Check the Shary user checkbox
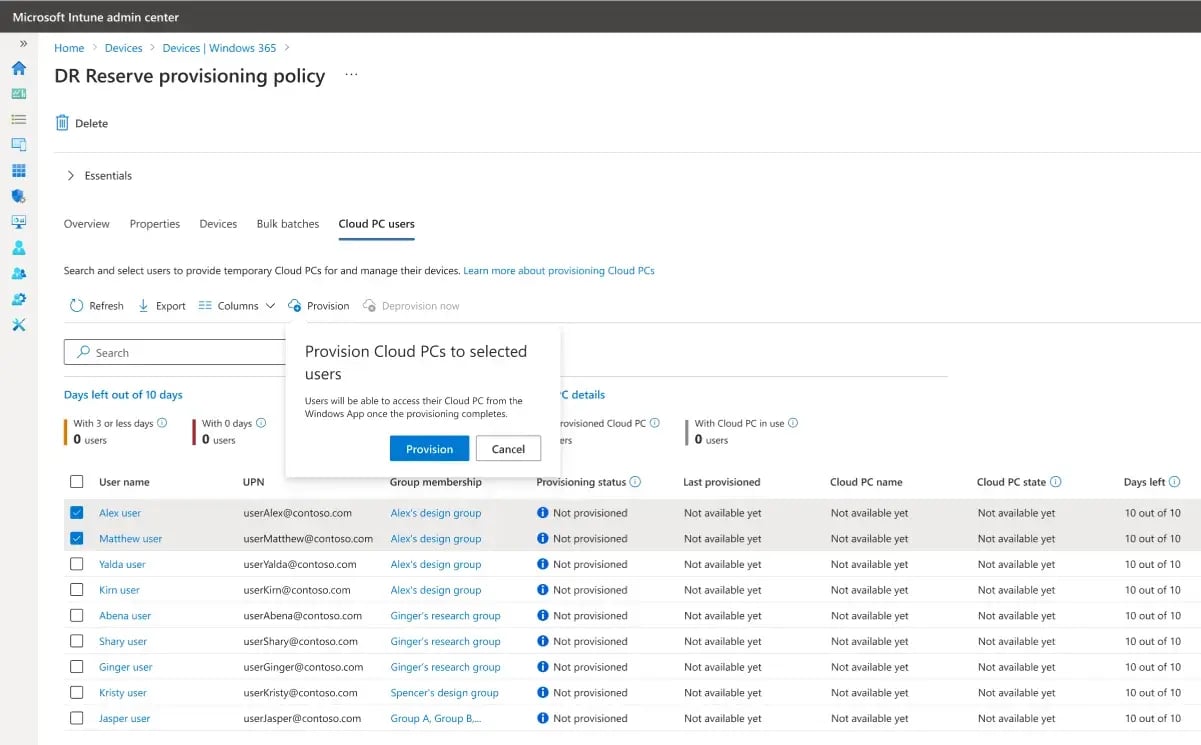Image resolution: width=1201 pixels, height=745 pixels. 77,641
